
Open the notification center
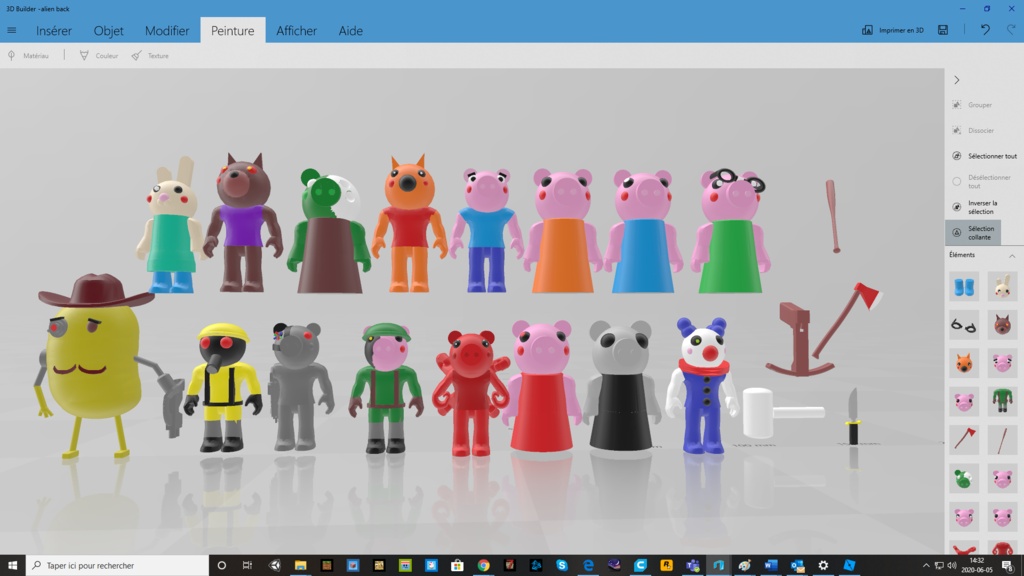1008,566
